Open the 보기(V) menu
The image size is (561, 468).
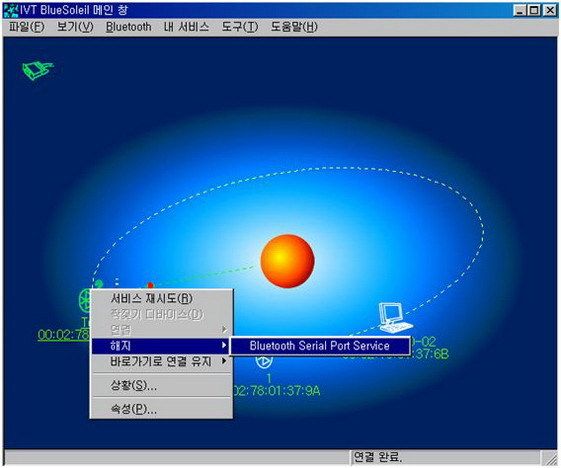pyautogui.click(x=75, y=27)
